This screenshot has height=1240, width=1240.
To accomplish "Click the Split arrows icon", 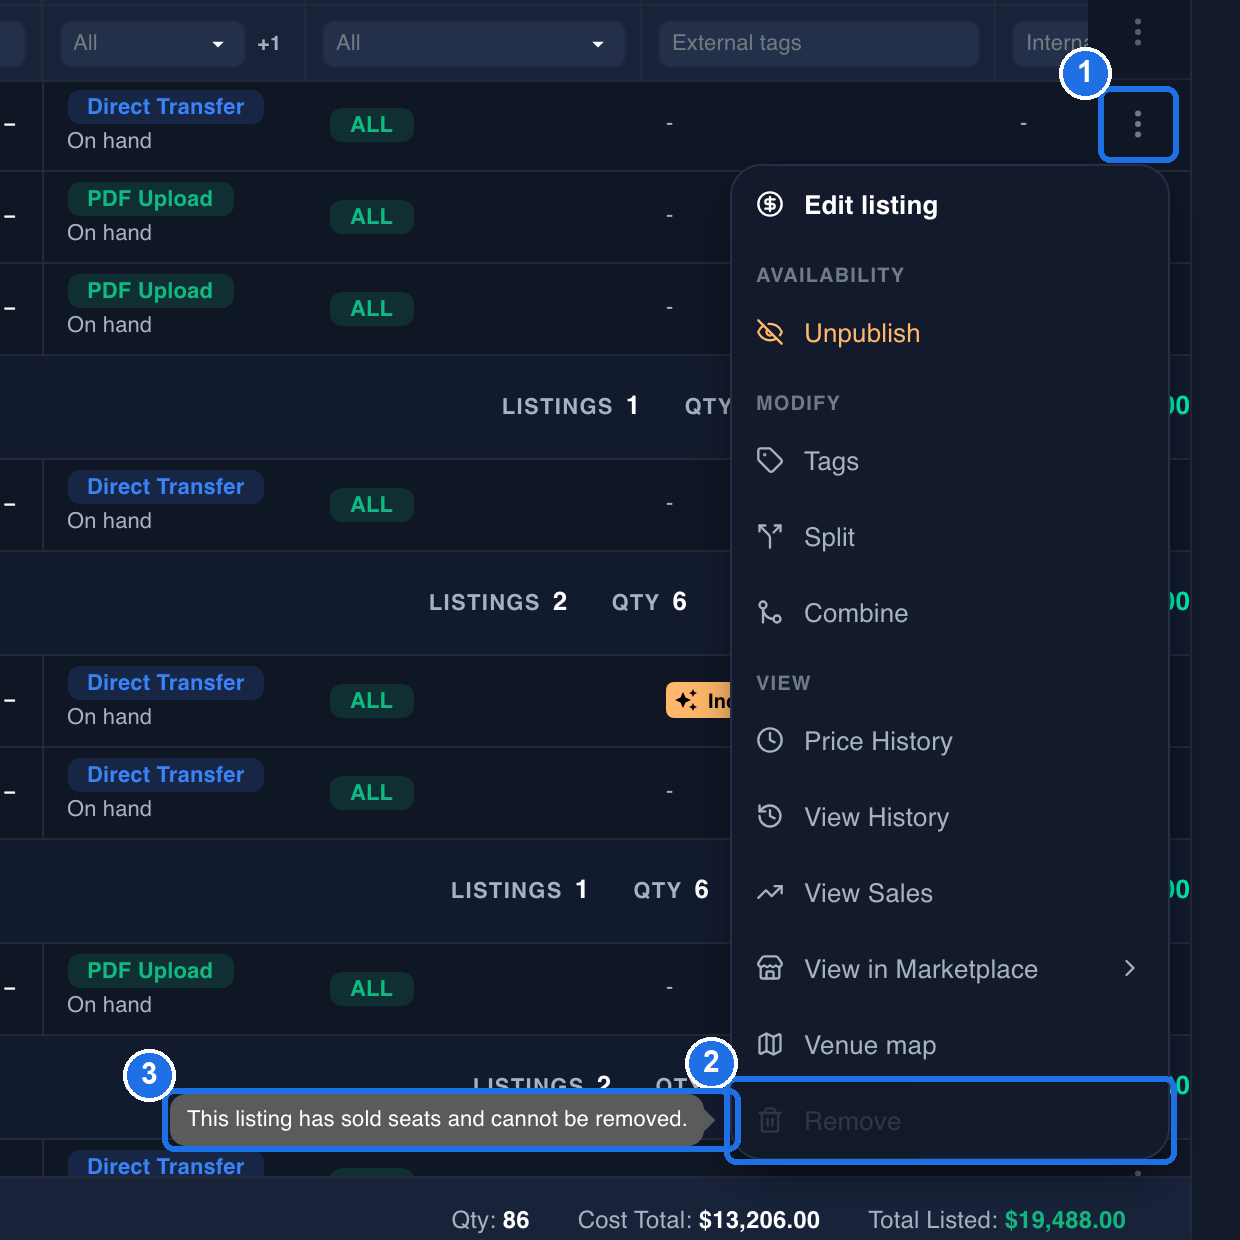I will pos(770,537).
